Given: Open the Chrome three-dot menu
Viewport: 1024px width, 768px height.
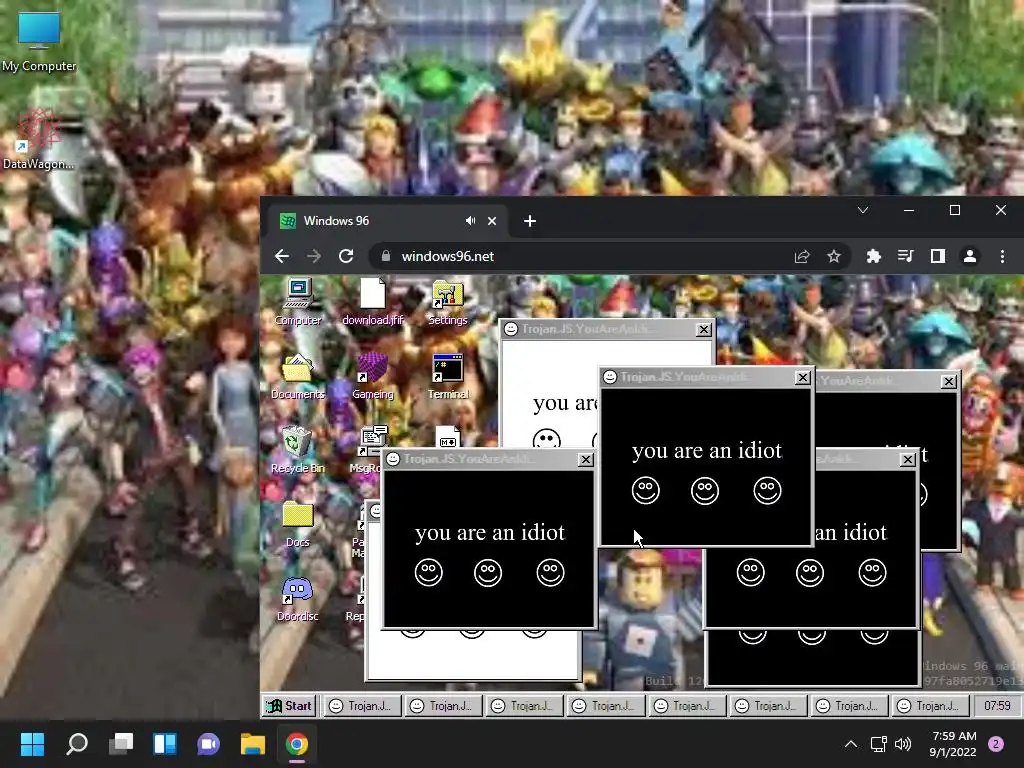Looking at the screenshot, I should [1002, 256].
